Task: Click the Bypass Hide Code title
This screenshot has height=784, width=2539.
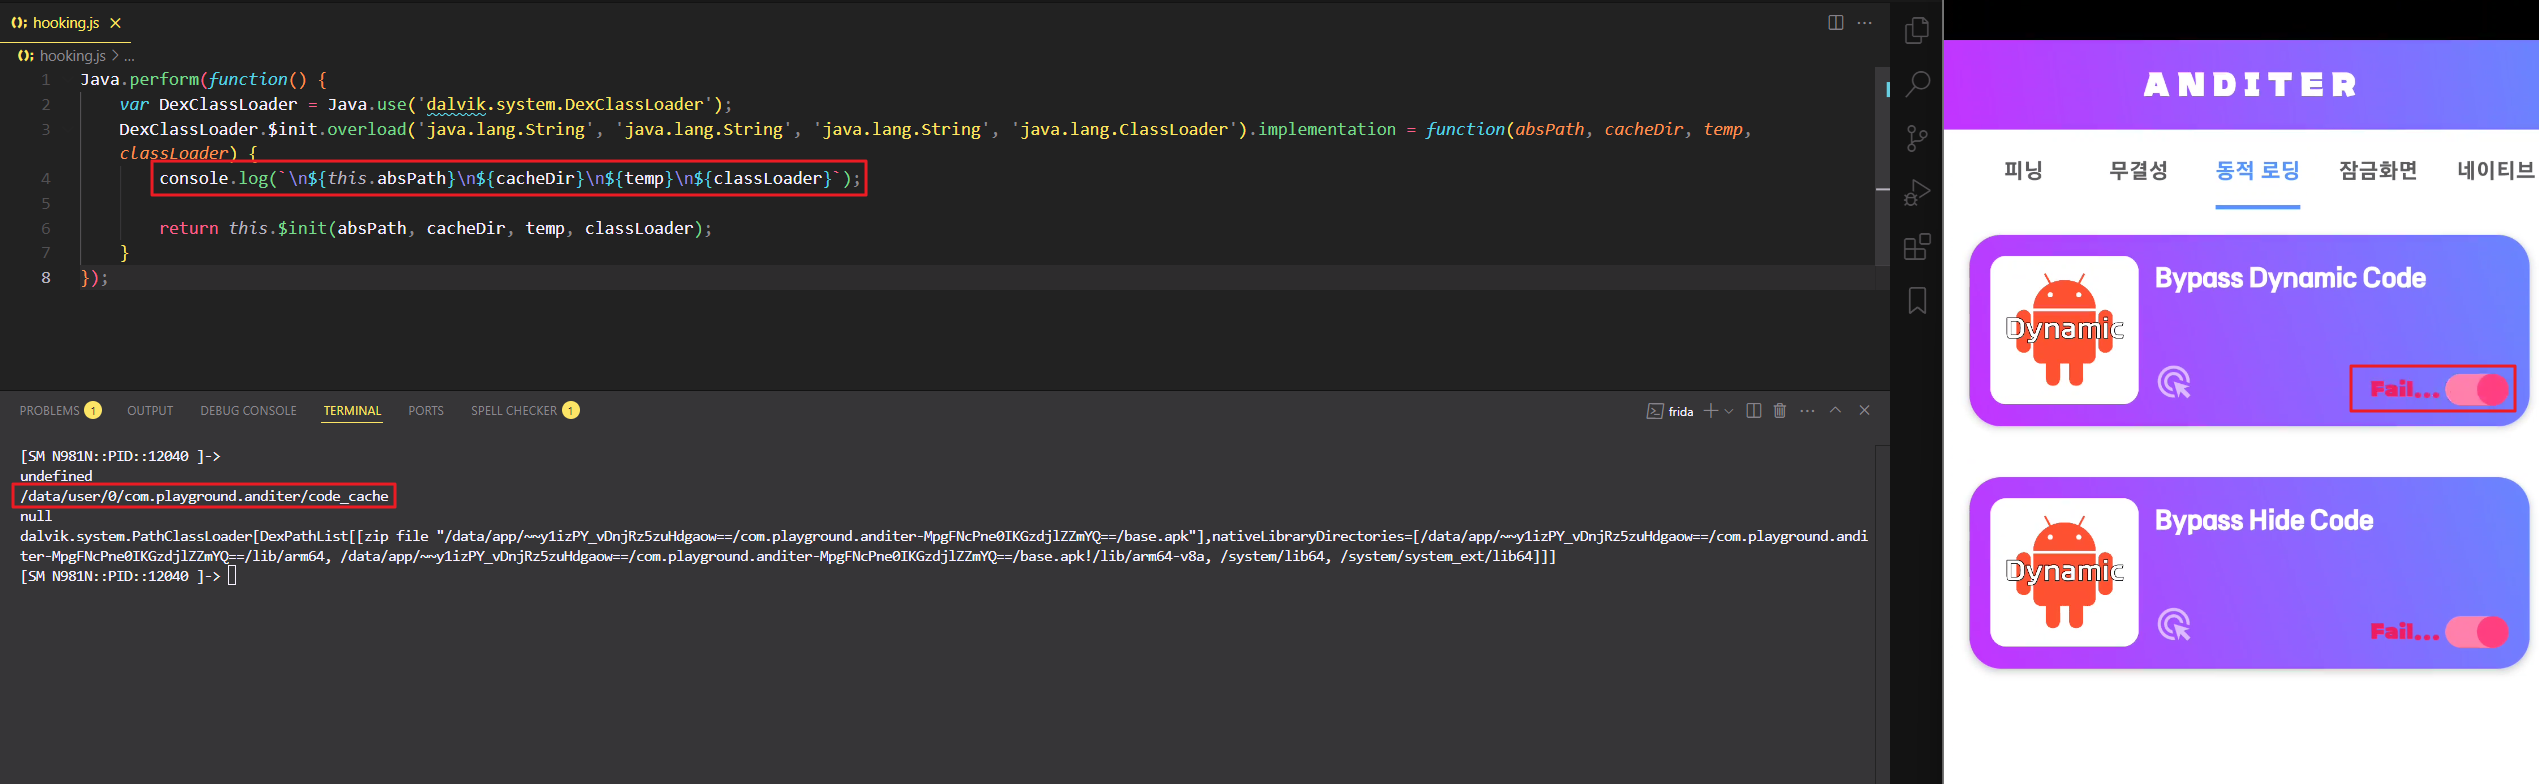Action: pyautogui.click(x=2264, y=520)
